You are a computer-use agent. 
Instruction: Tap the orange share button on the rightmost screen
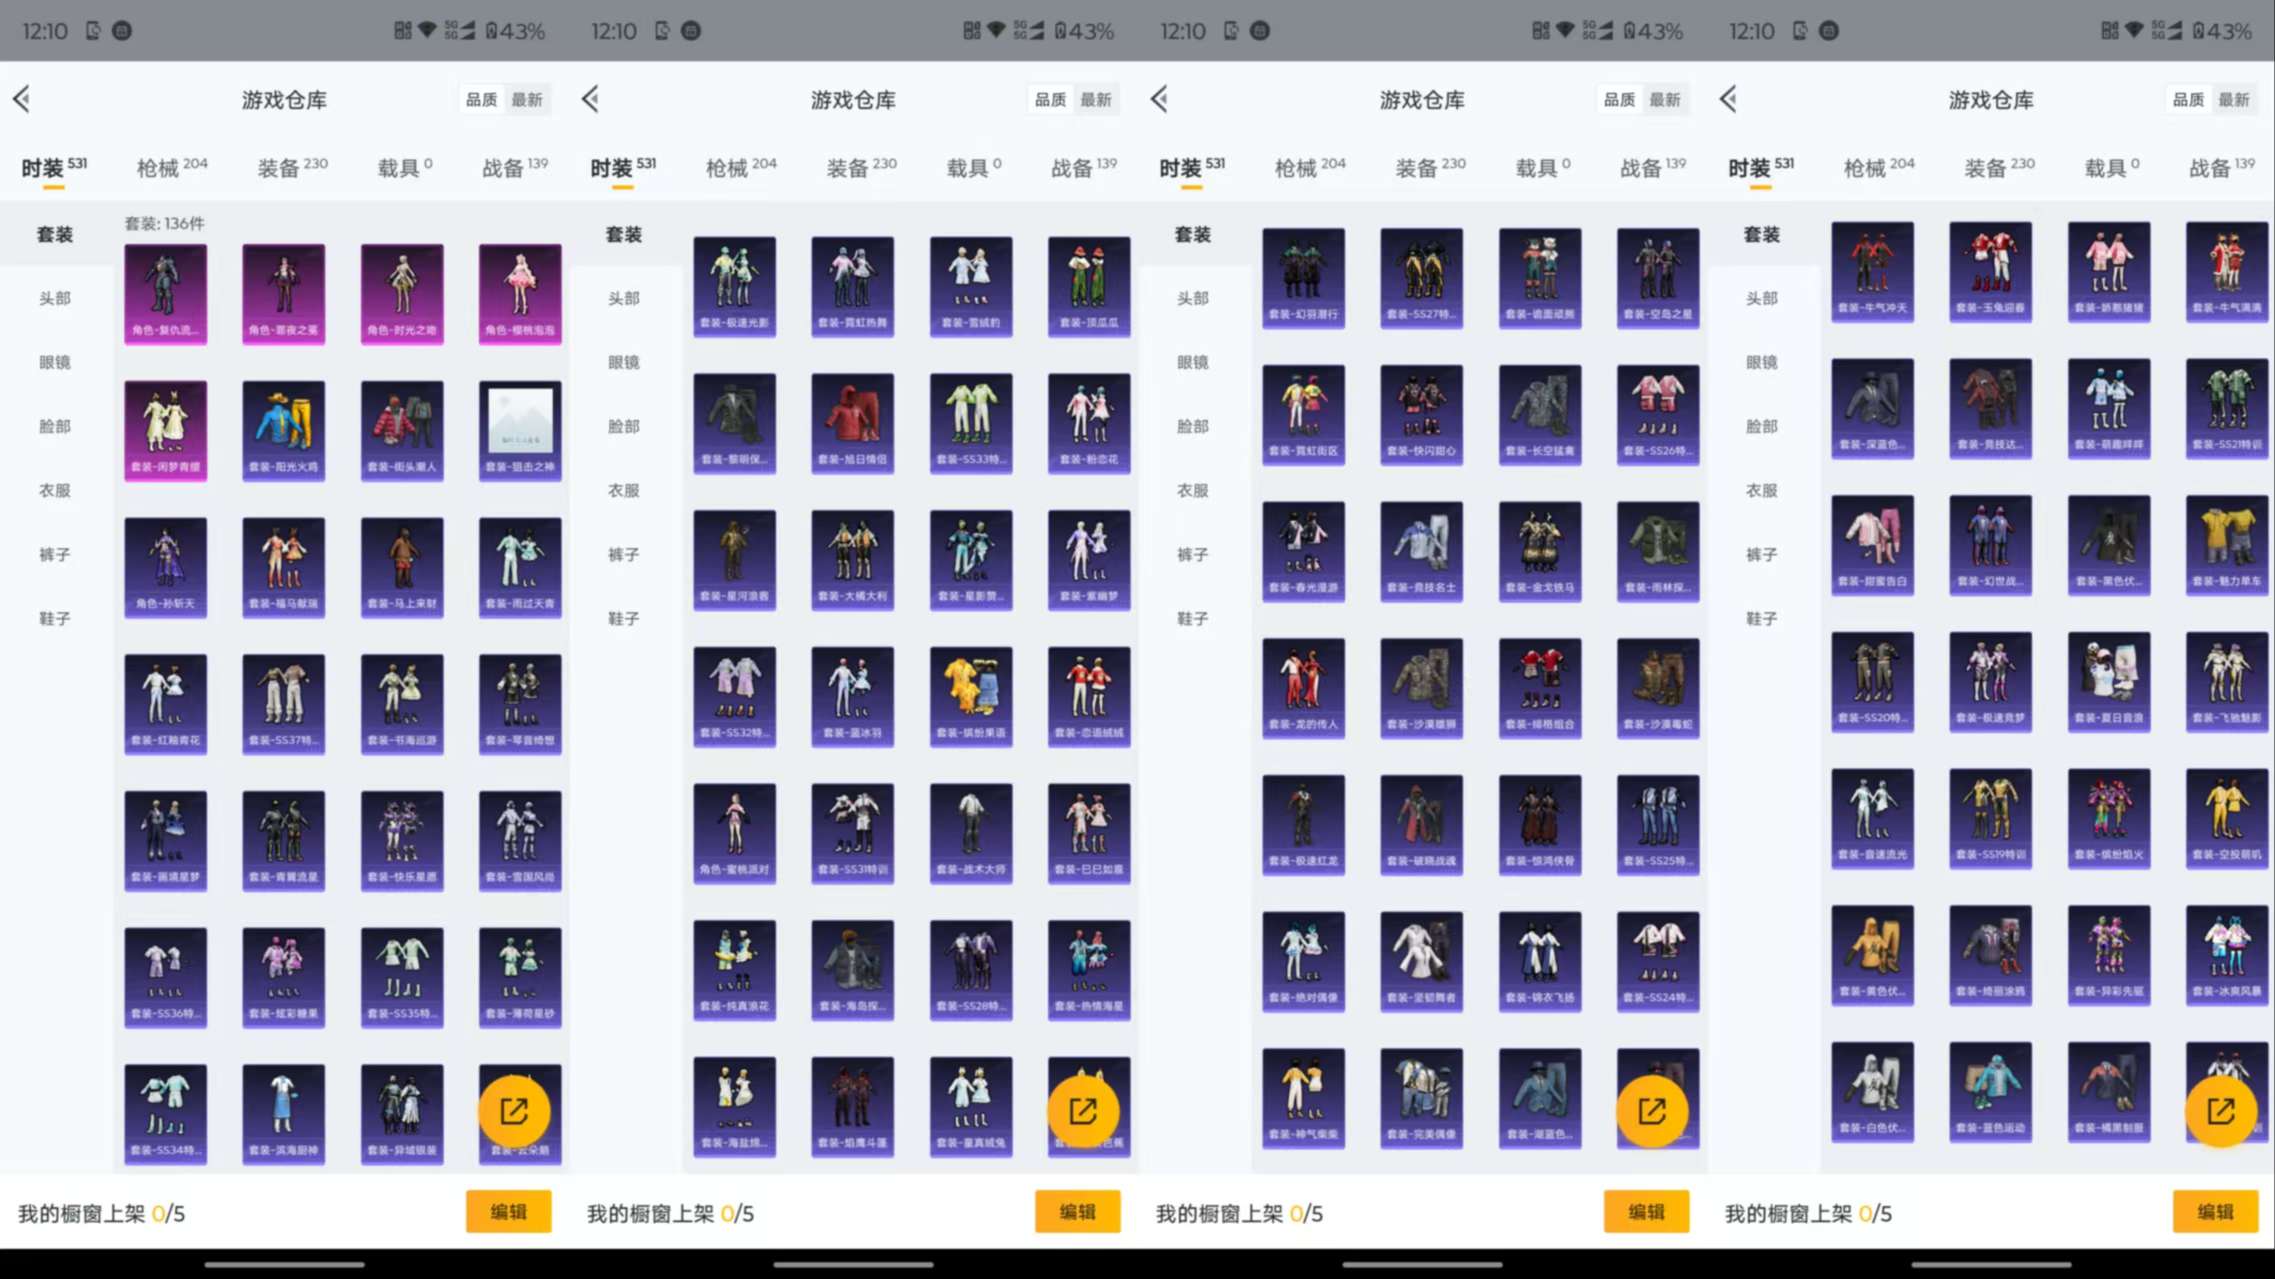2220,1110
